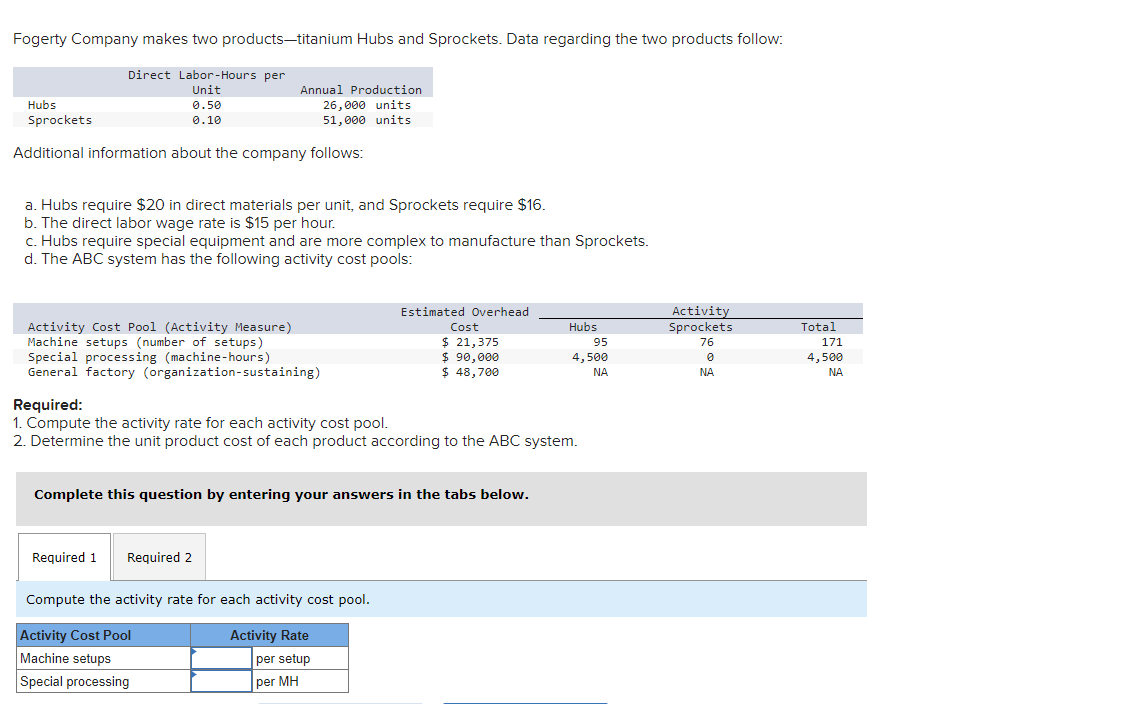Select the $ 48,700 overhead cost value
Screen dimensions: 1133x704
[470, 372]
